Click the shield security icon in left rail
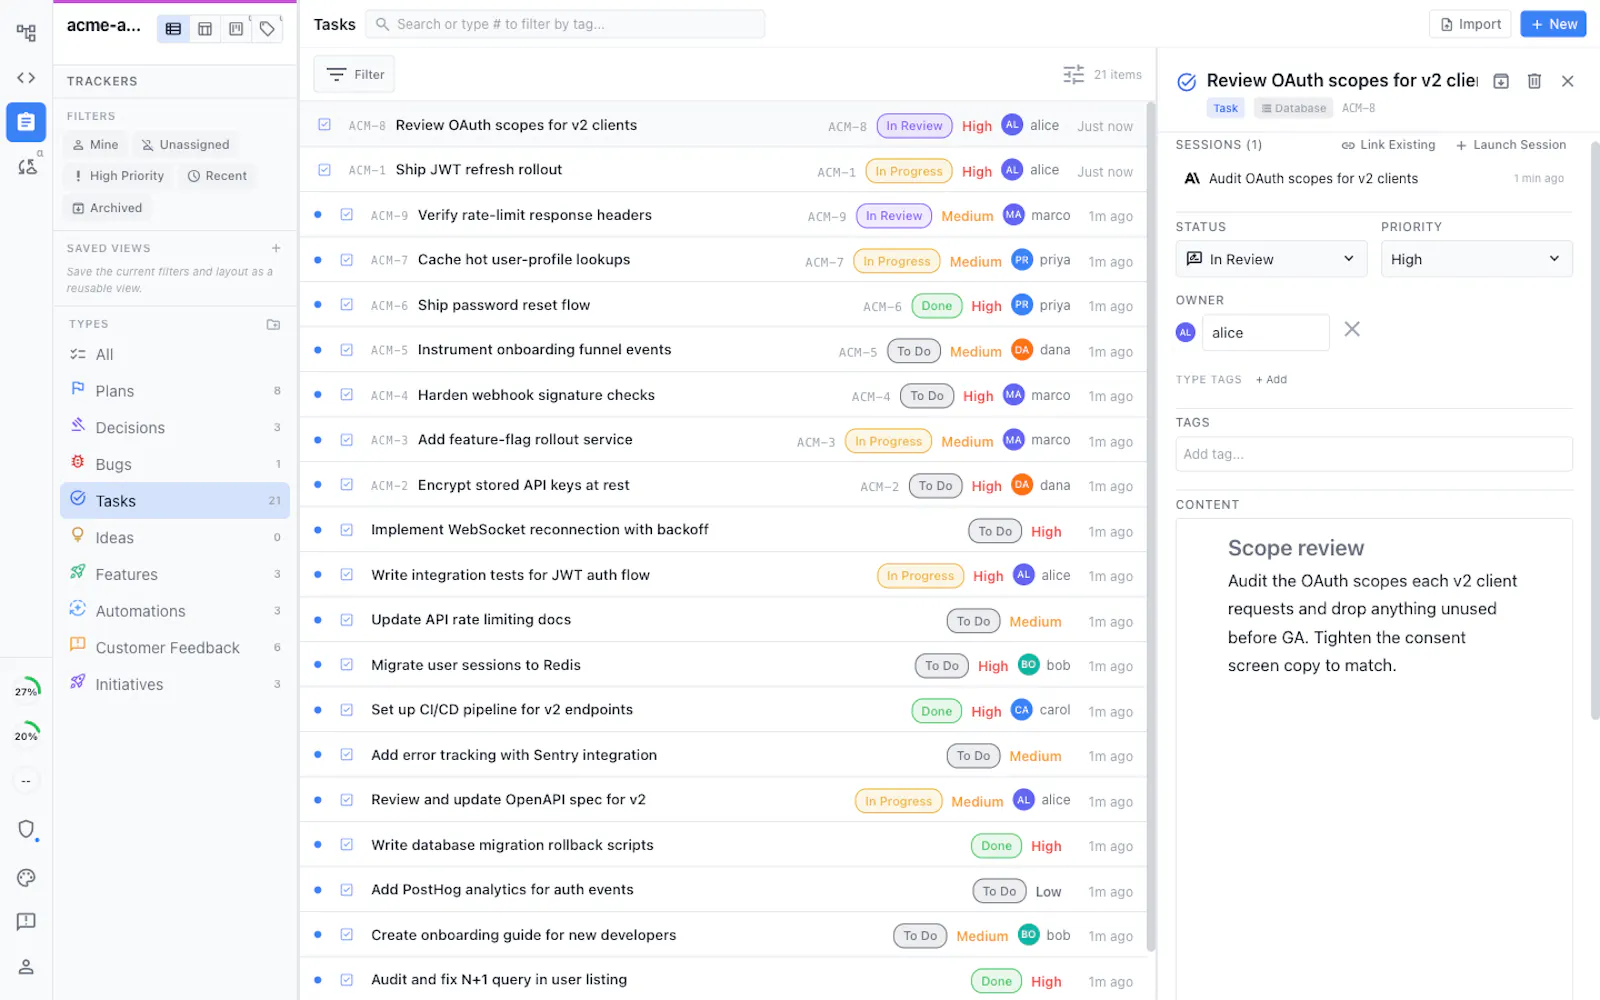The image size is (1600, 1000). pos(26,829)
